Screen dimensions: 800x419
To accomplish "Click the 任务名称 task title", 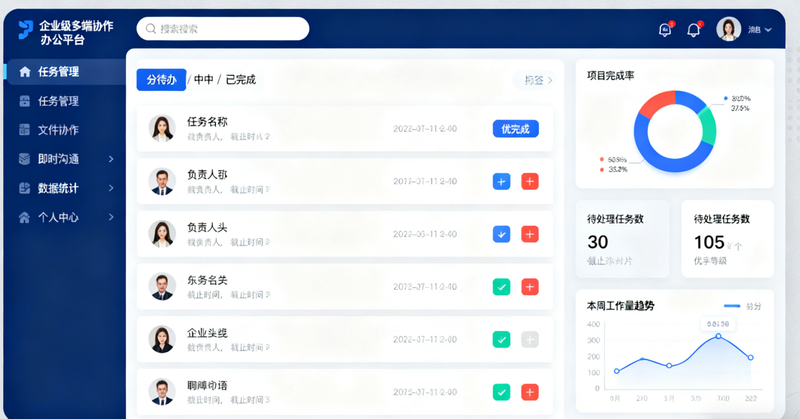I will 207,122.
